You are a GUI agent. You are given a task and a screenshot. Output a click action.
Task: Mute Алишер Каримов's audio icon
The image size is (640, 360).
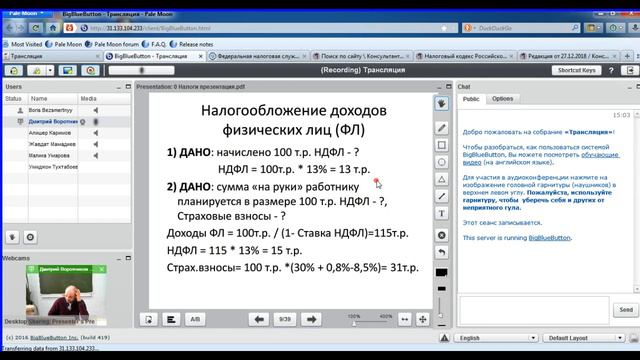click(x=96, y=133)
